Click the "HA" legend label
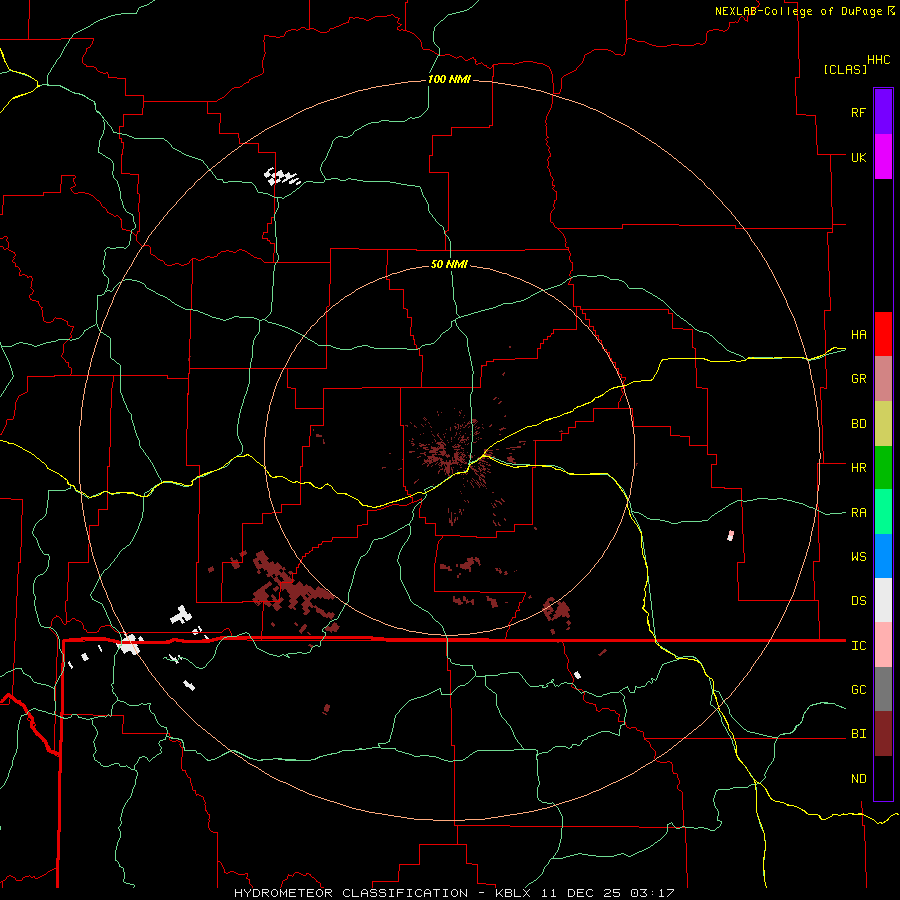This screenshot has height=900, width=900. tap(859, 335)
